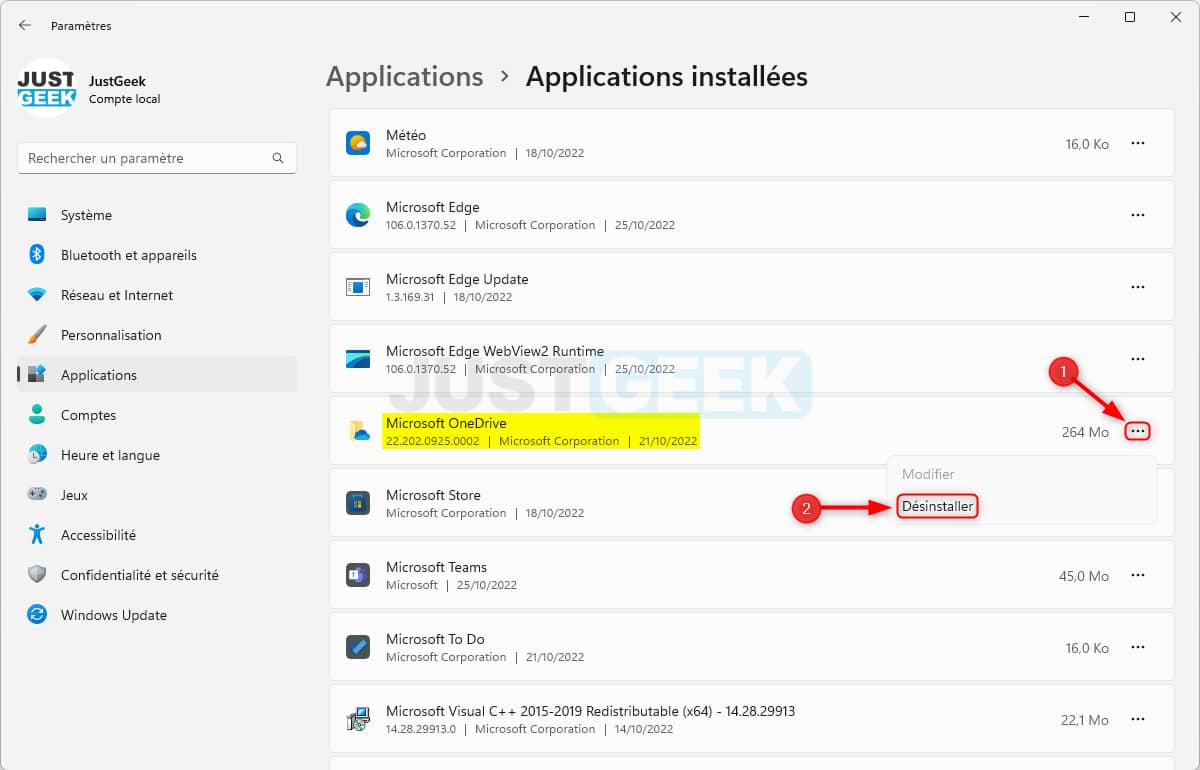Click the Système monitor icon
This screenshot has width=1200, height=770.
pos(37,215)
